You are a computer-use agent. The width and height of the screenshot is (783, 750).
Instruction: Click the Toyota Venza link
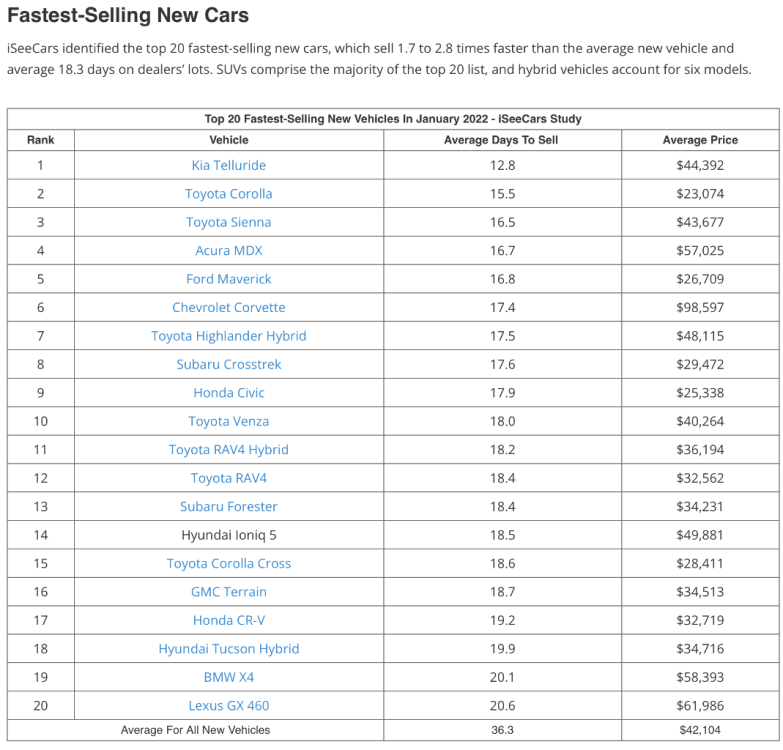point(228,421)
